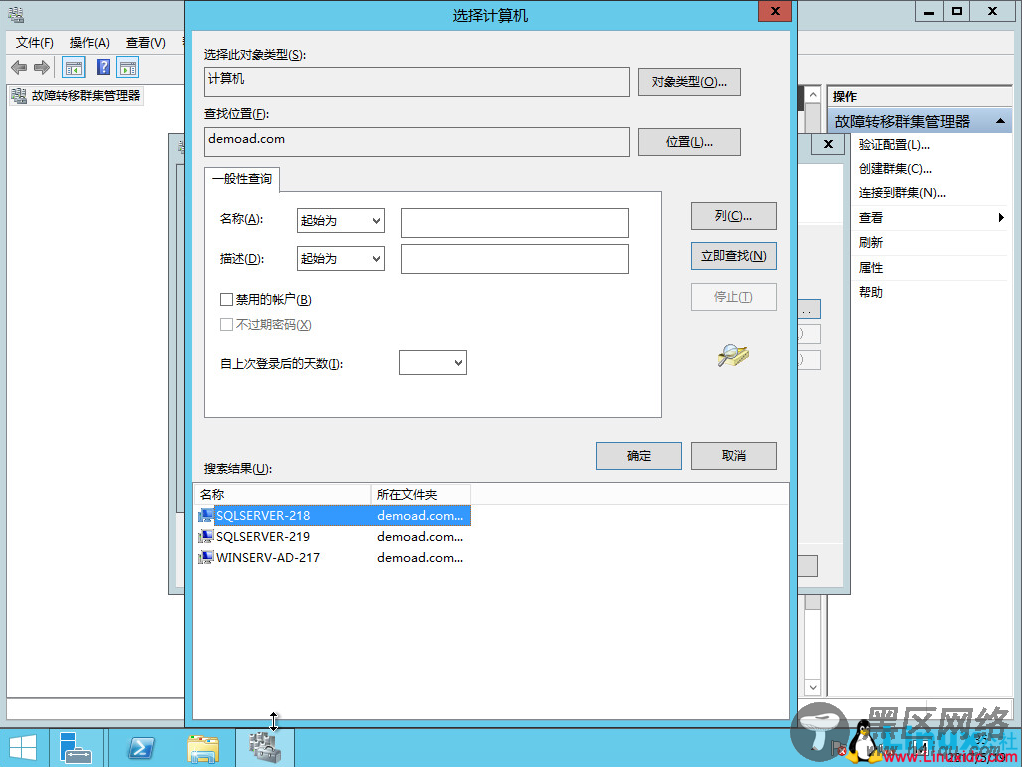
Task: Open the Help toolbar icon
Action: click(103, 67)
